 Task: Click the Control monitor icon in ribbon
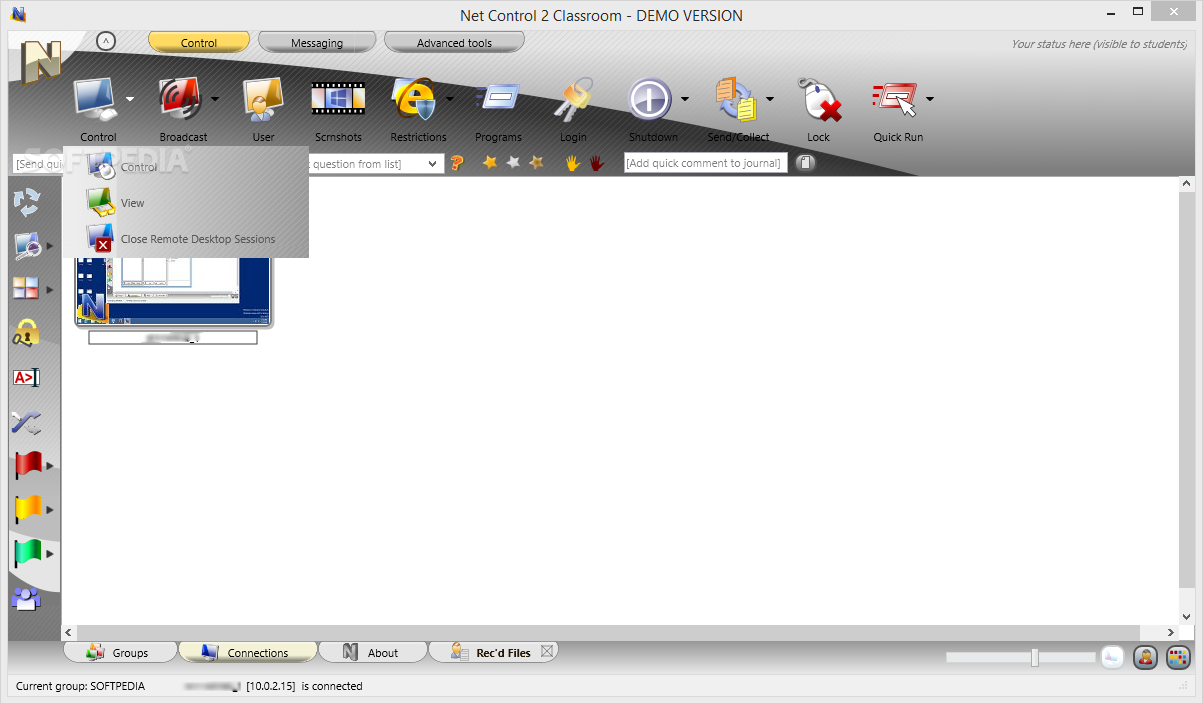pyautogui.click(x=95, y=100)
